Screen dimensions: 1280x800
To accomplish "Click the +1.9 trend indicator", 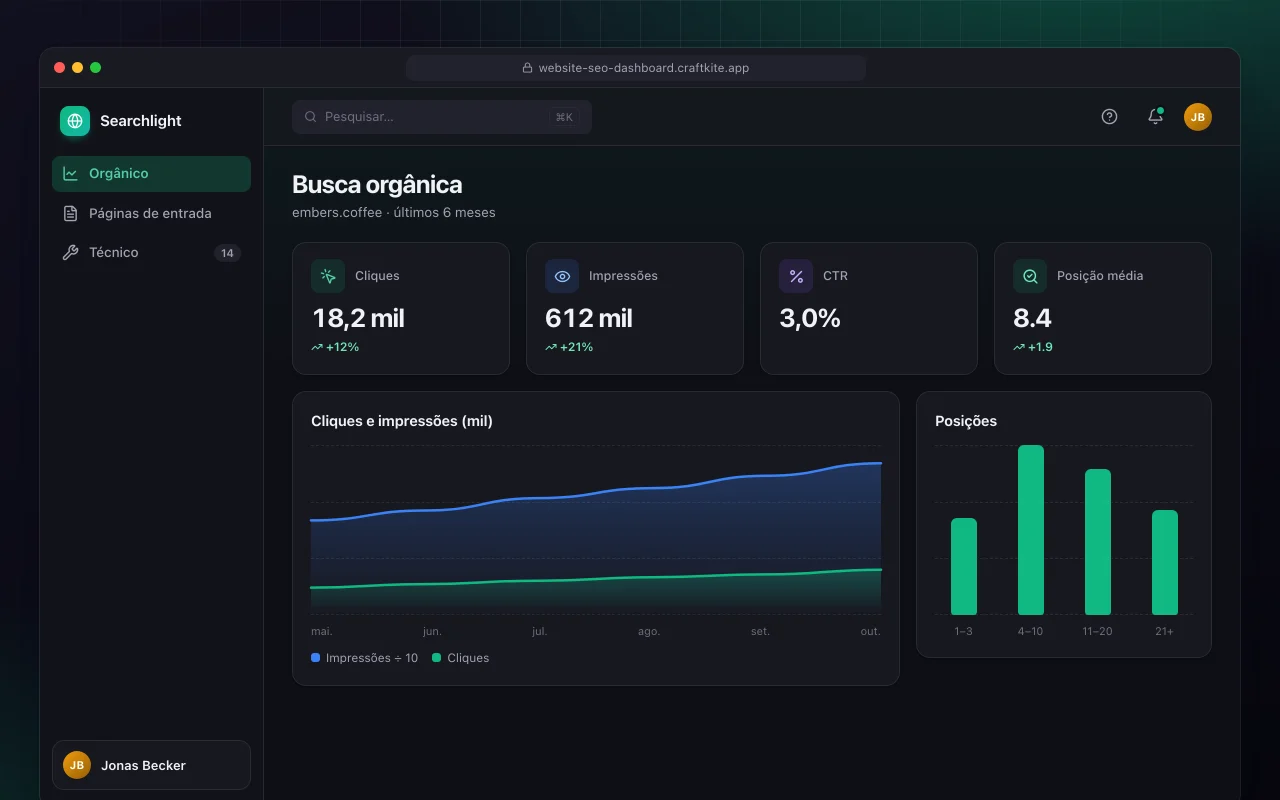I will pyautogui.click(x=1033, y=347).
